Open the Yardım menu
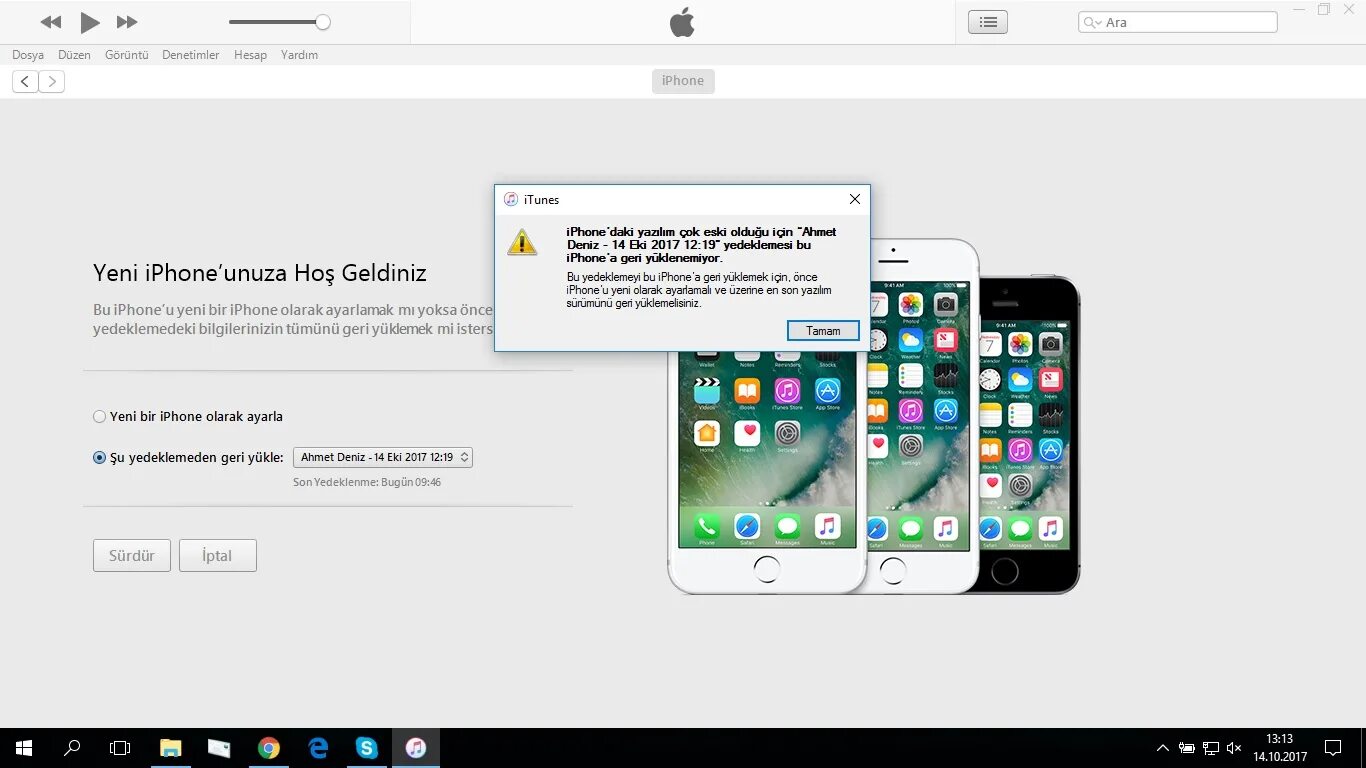 pyautogui.click(x=299, y=55)
